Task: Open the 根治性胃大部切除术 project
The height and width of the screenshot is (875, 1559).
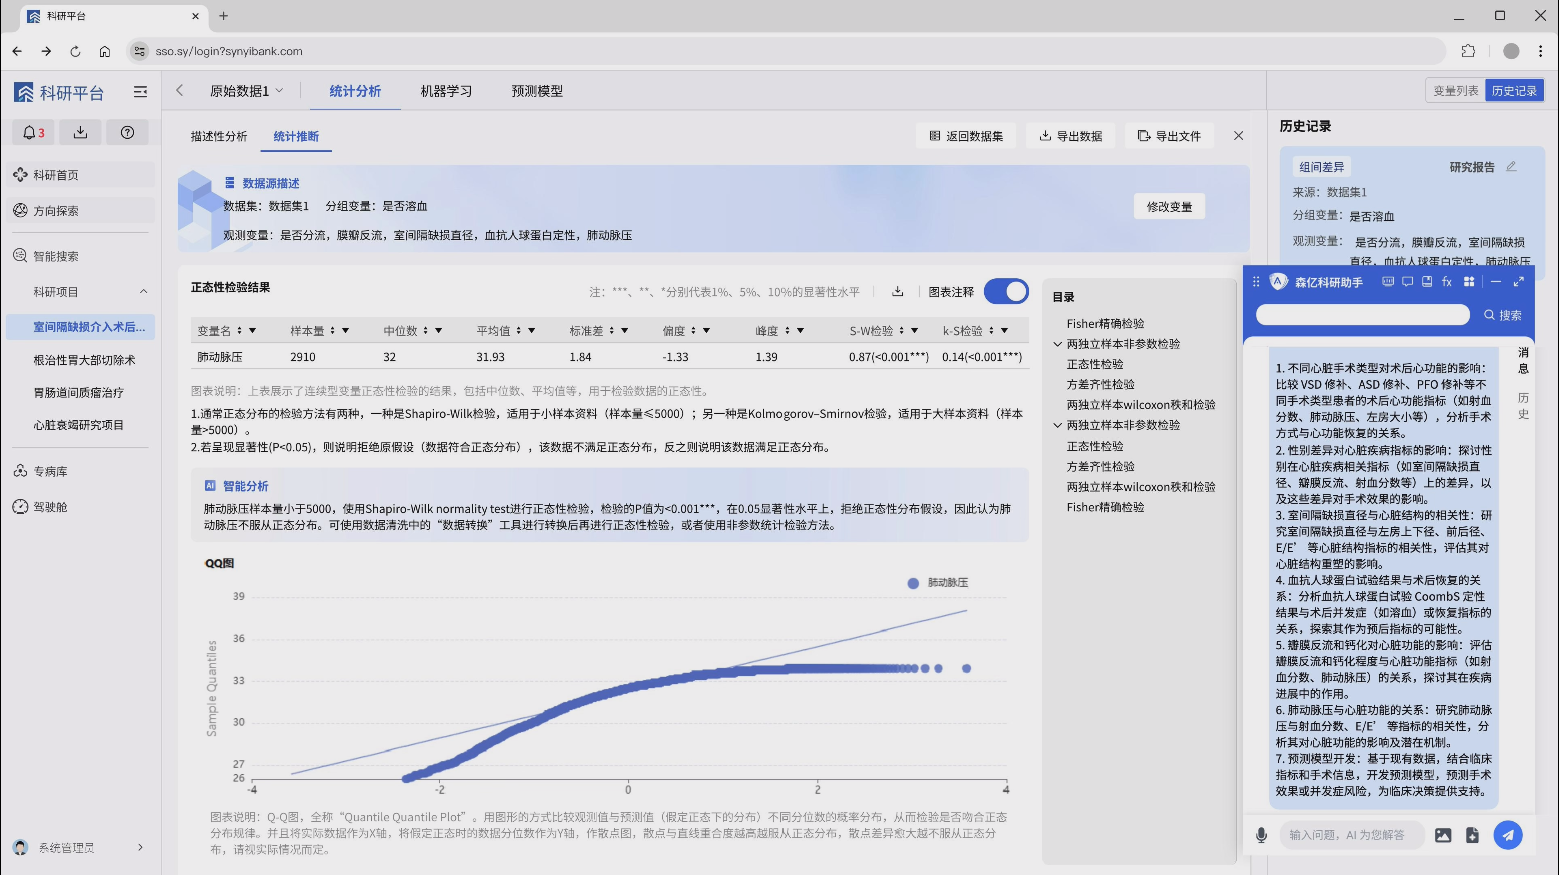Action: click(x=84, y=360)
